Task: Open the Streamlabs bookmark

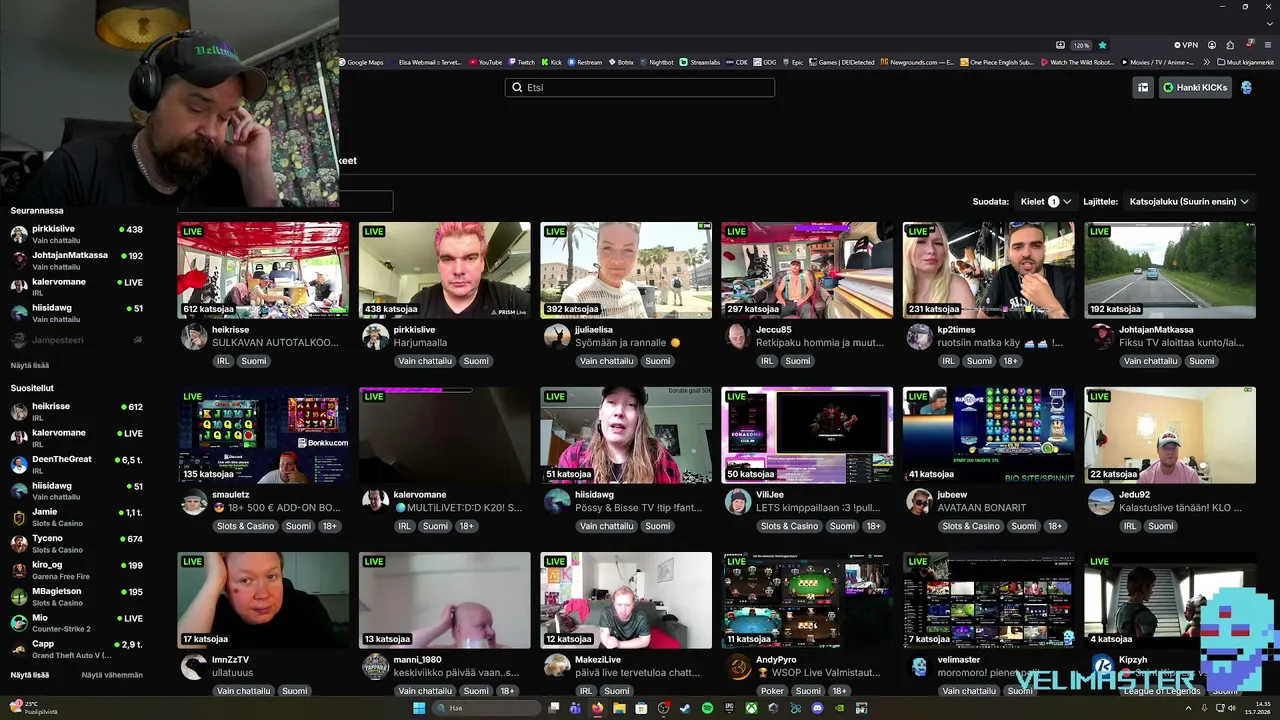Action: click(x=700, y=62)
